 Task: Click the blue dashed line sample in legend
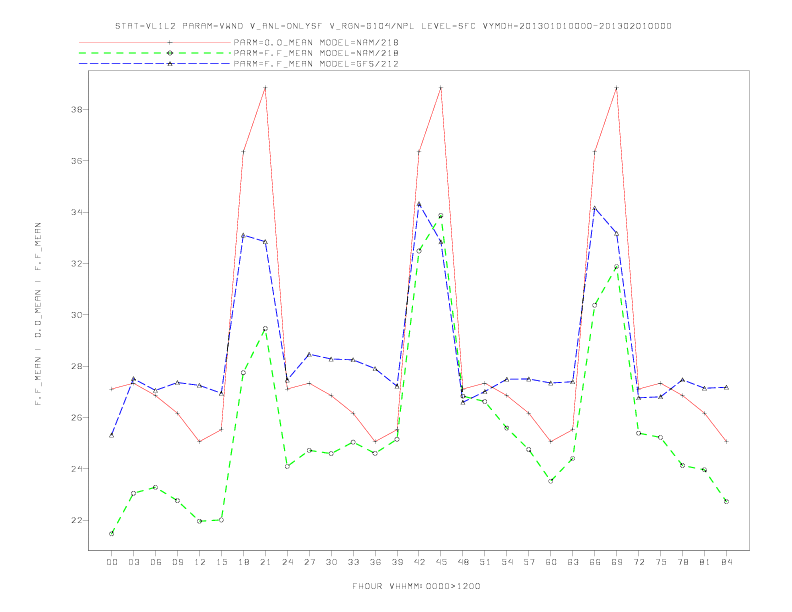155,64
